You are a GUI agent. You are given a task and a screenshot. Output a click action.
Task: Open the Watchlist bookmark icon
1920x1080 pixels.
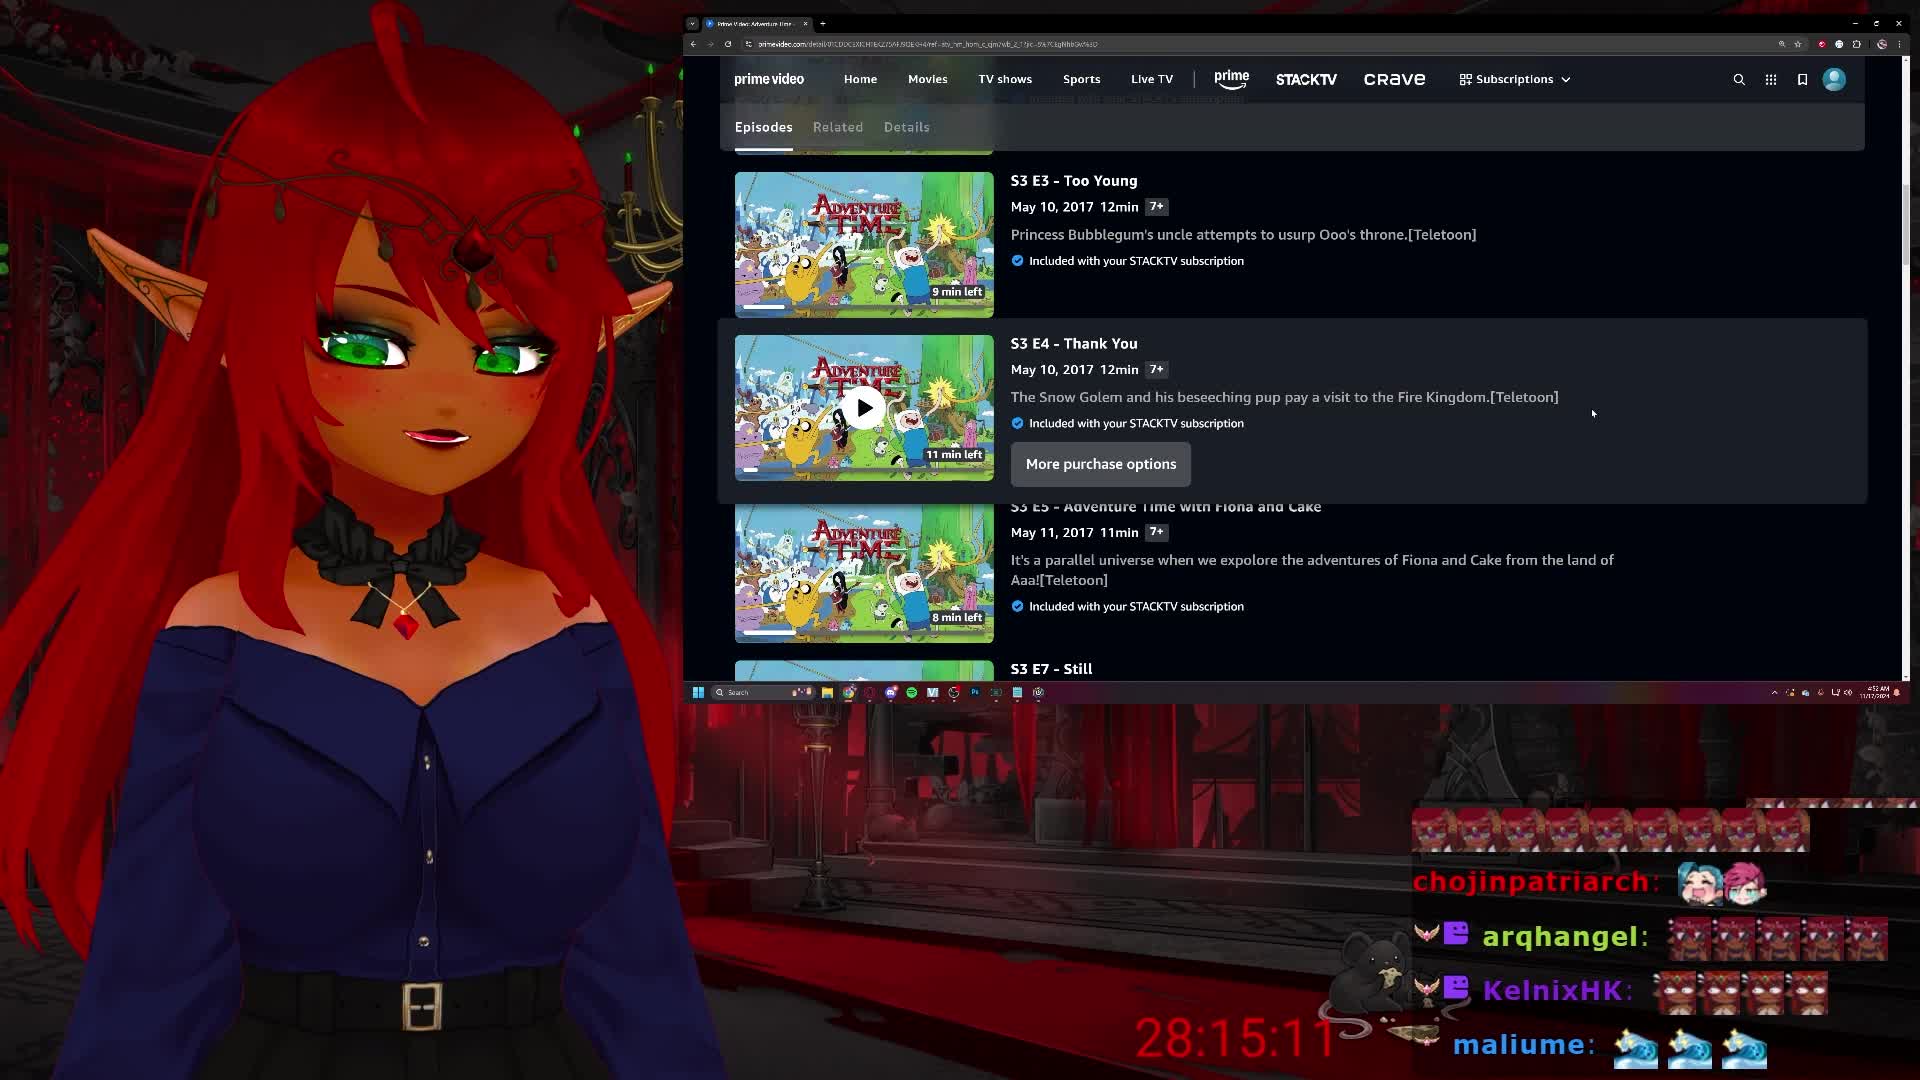[x=1802, y=79]
